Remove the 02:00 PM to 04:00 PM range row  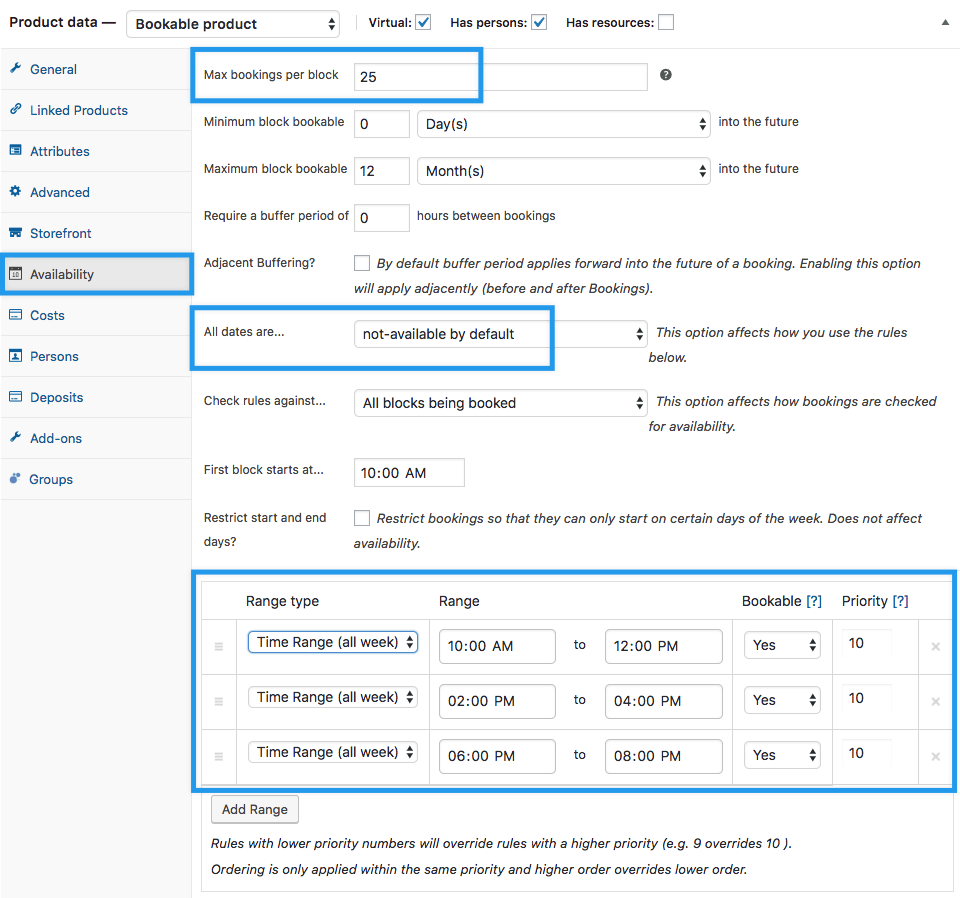pyautogui.click(x=935, y=702)
